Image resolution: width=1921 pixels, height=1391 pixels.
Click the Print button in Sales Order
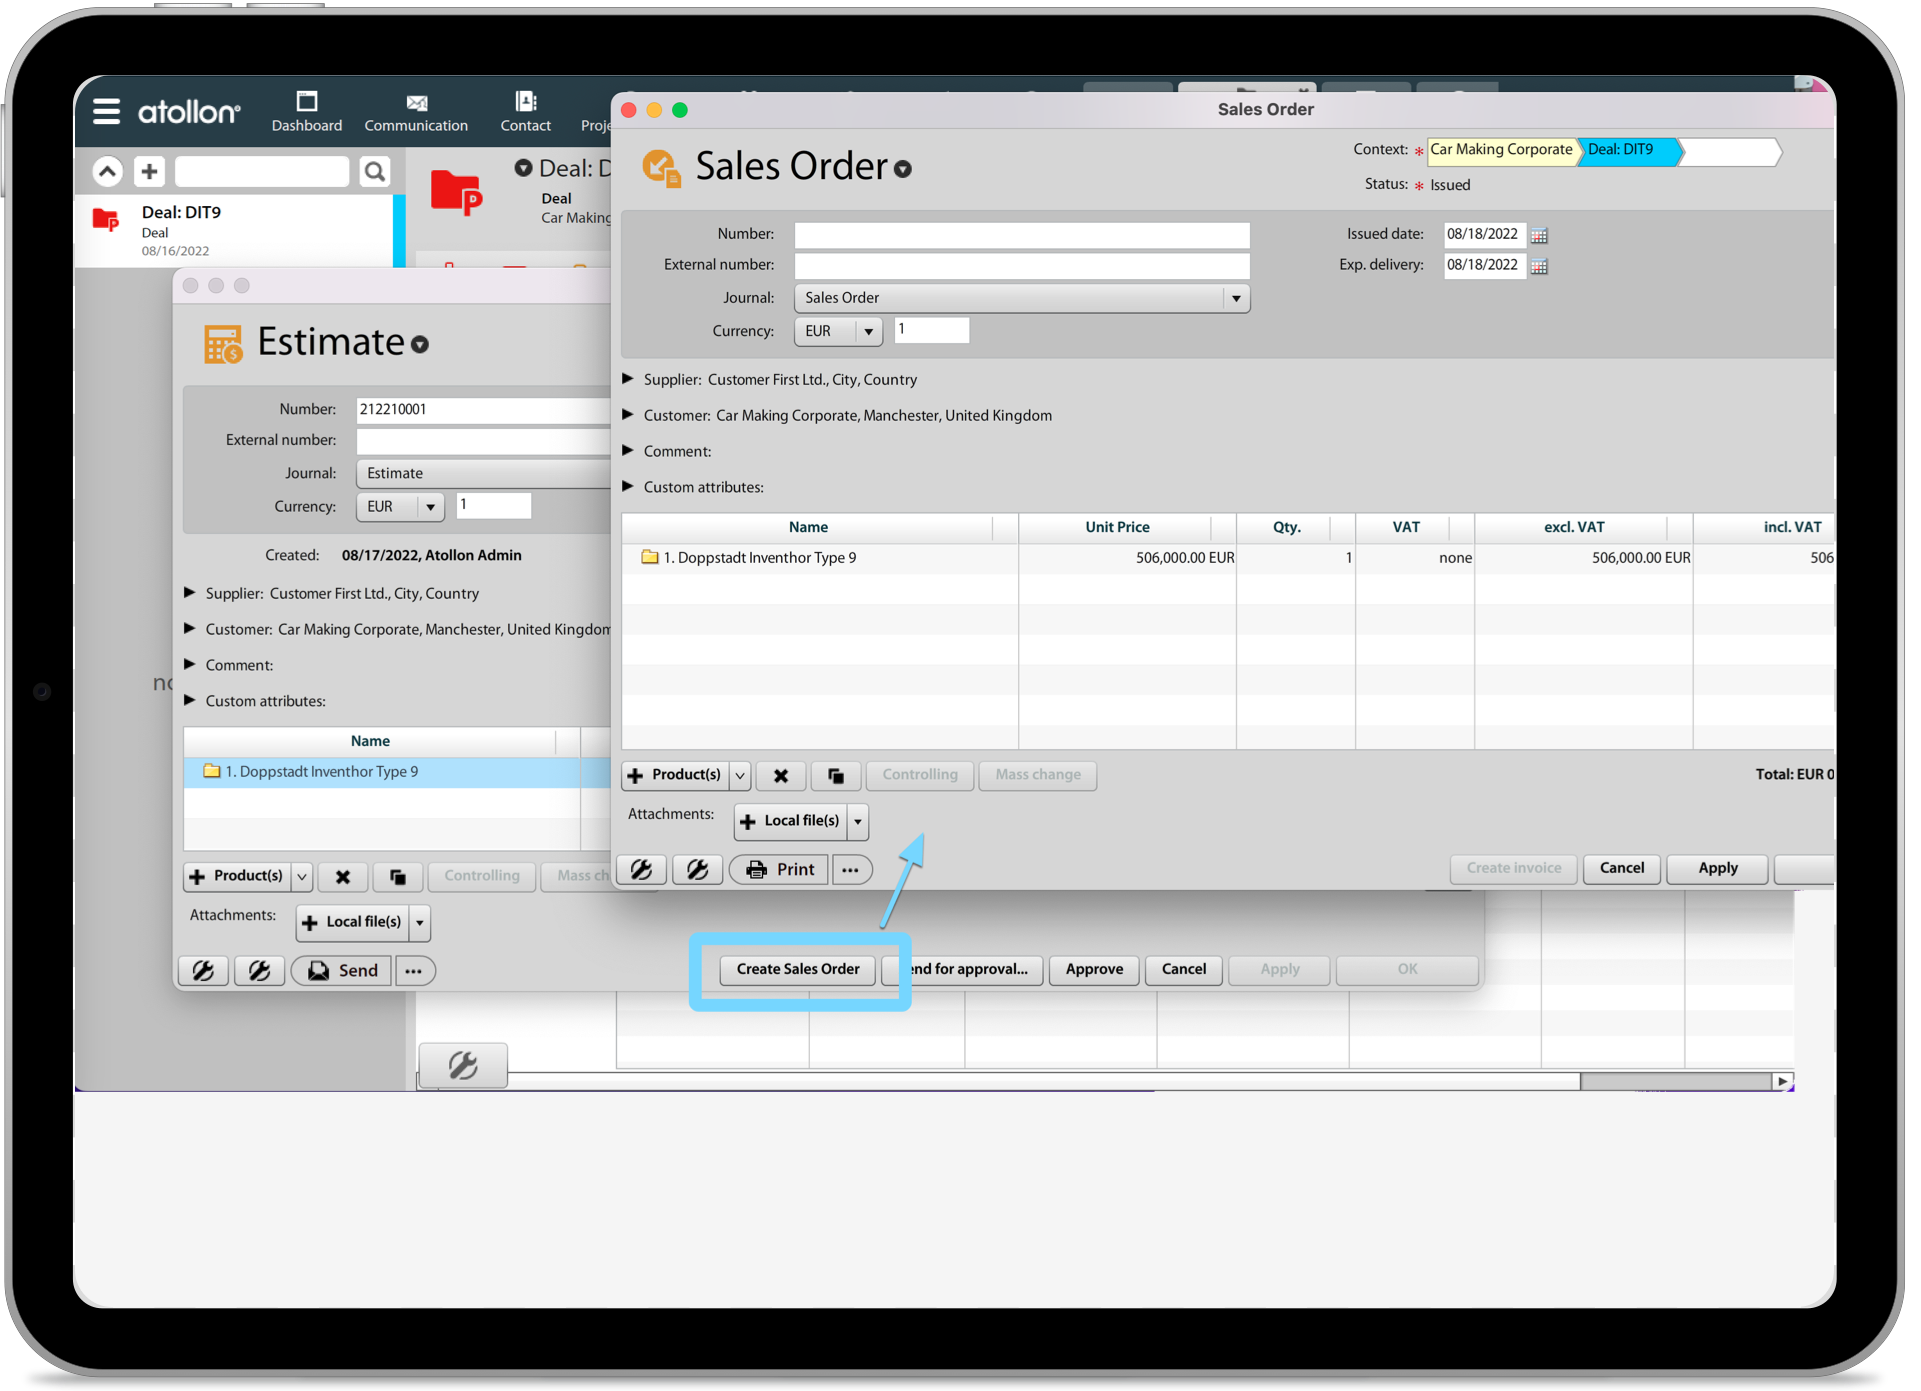pyautogui.click(x=780, y=869)
